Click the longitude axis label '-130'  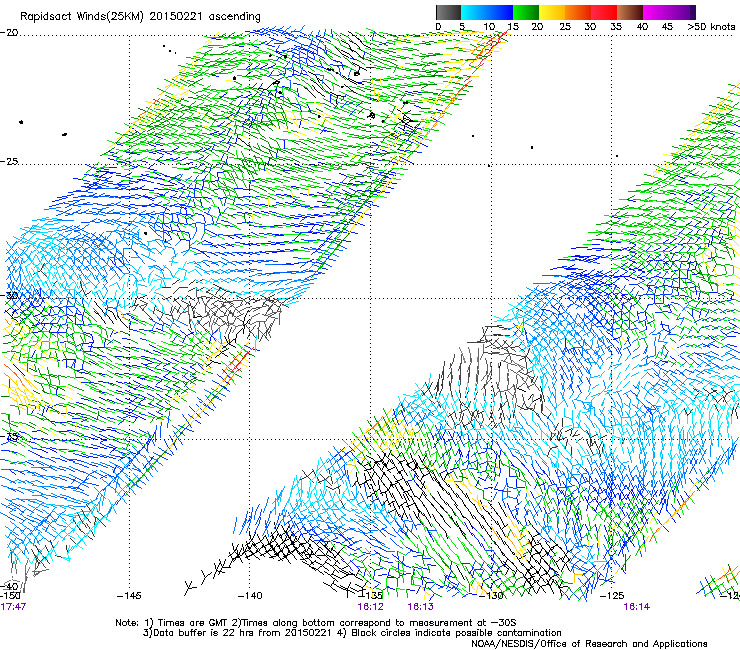(x=491, y=596)
